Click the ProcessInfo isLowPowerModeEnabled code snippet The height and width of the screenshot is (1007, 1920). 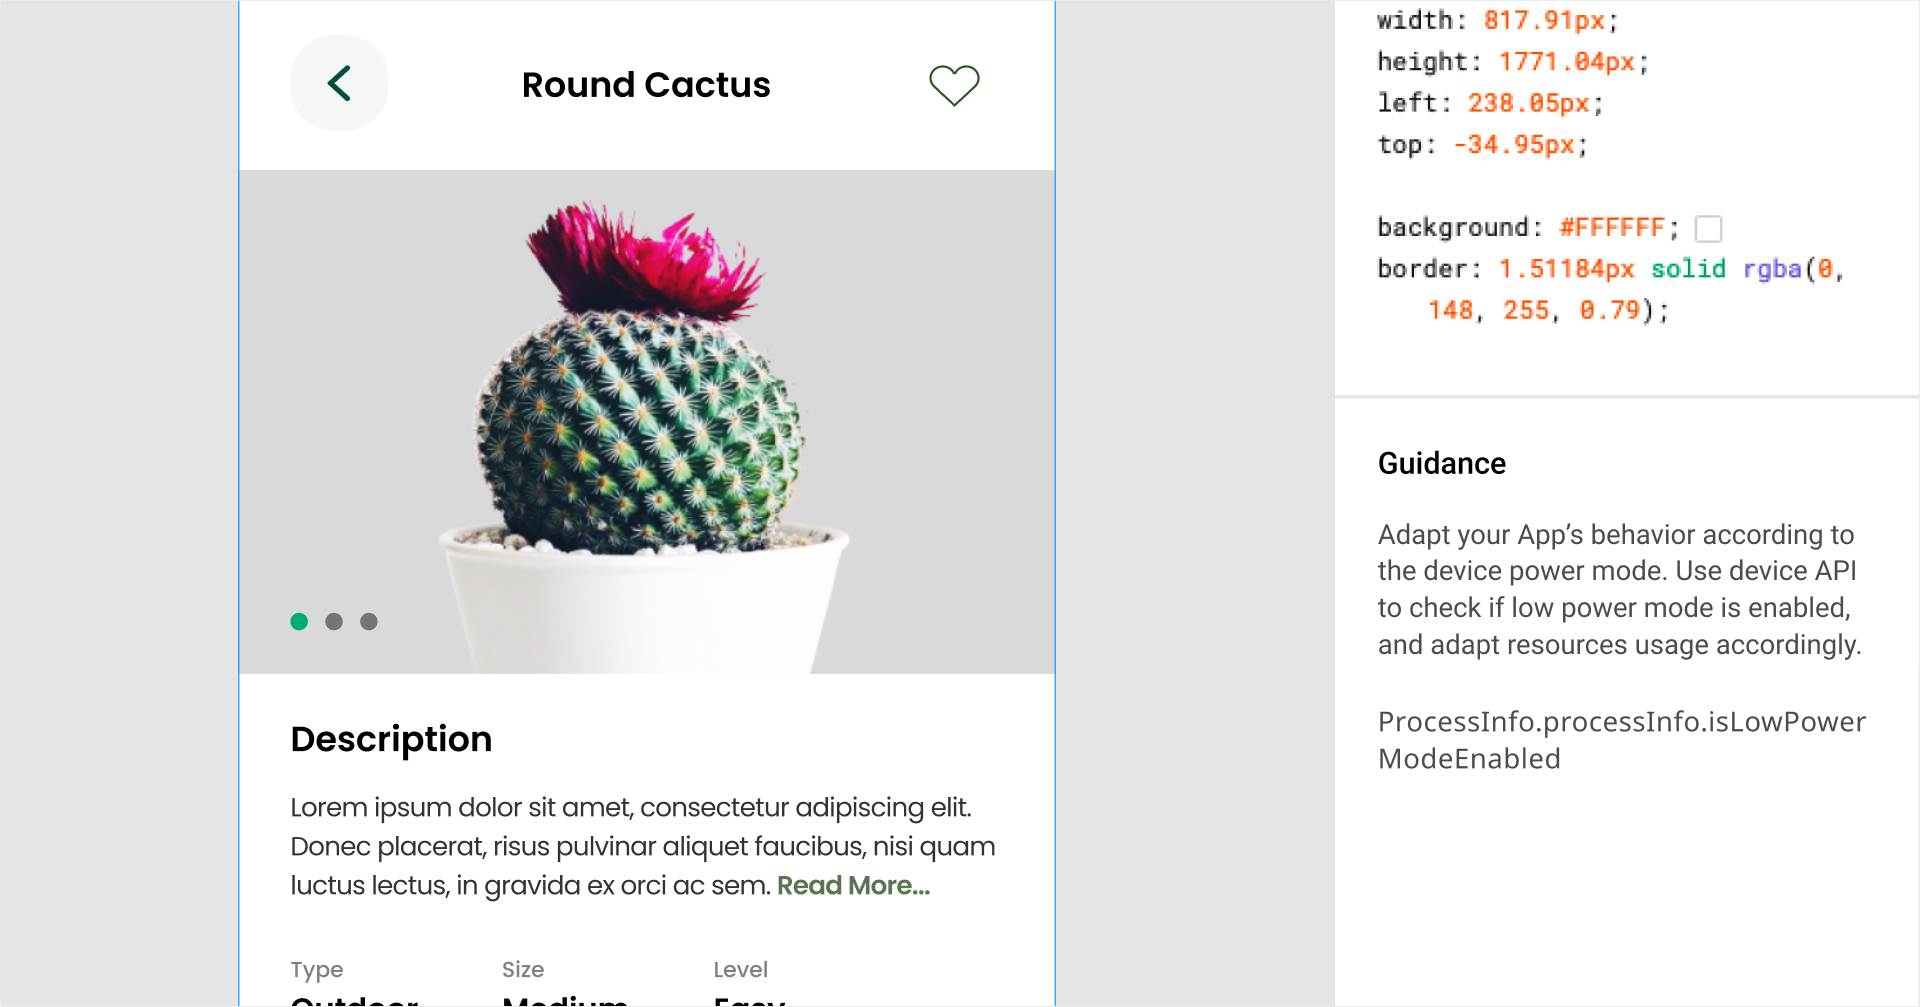[1620, 740]
